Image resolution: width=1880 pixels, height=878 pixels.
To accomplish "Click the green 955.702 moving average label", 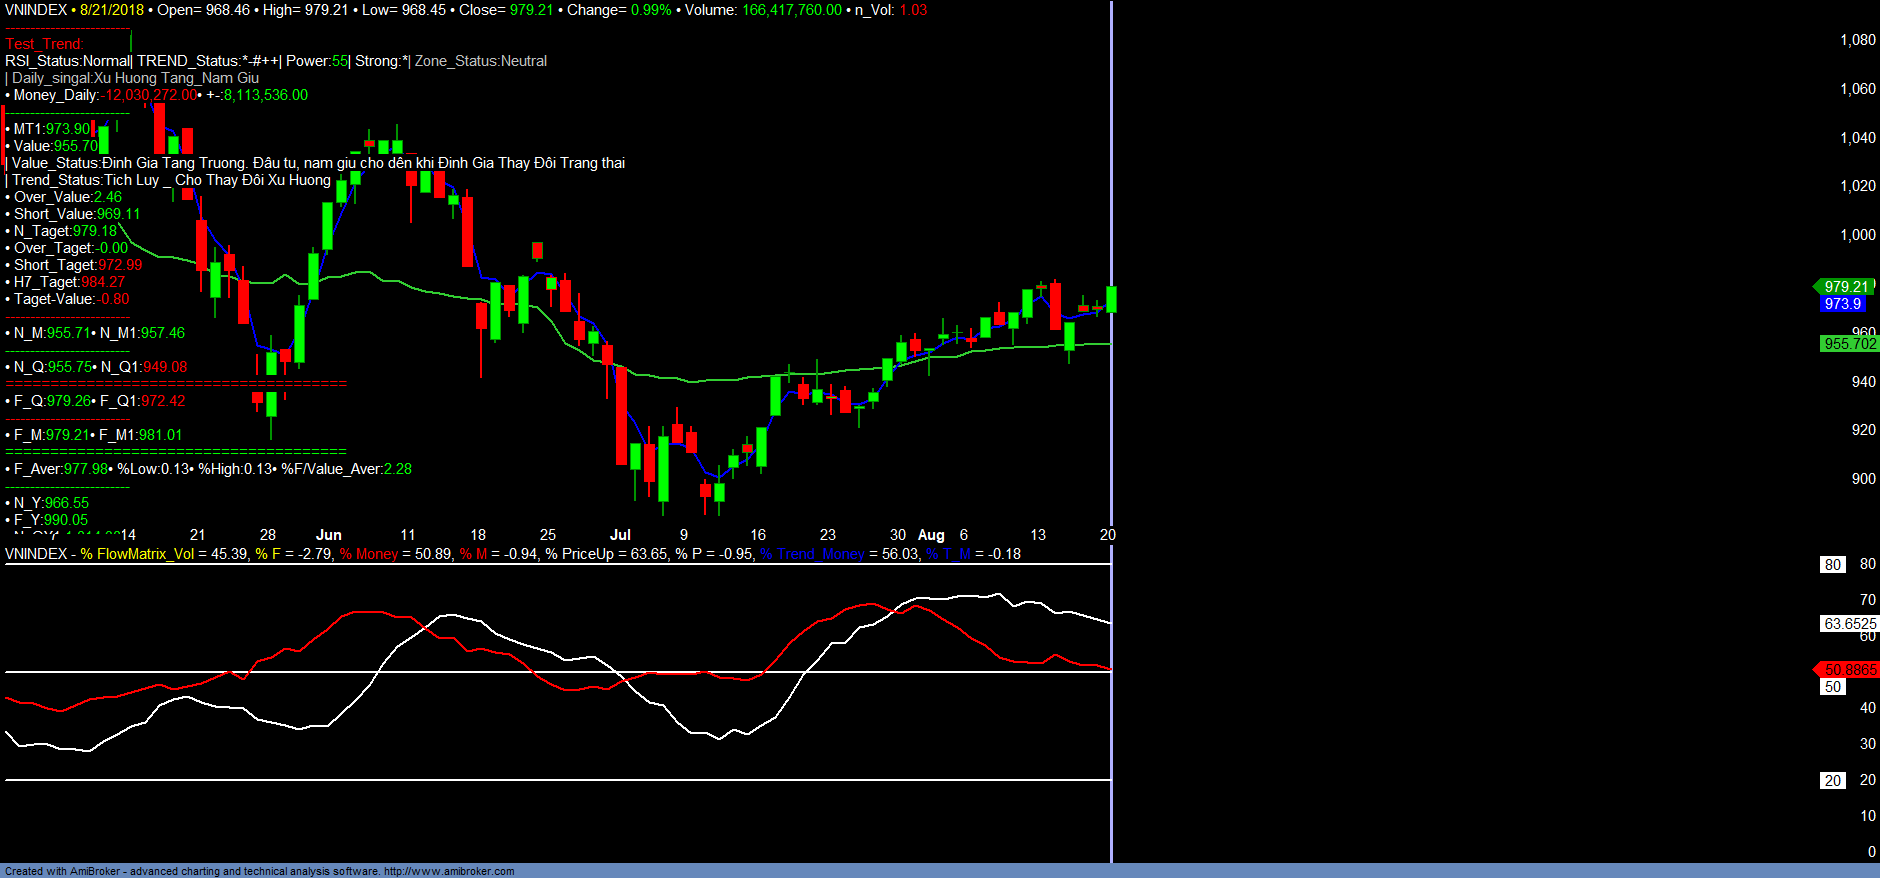I will [1849, 344].
